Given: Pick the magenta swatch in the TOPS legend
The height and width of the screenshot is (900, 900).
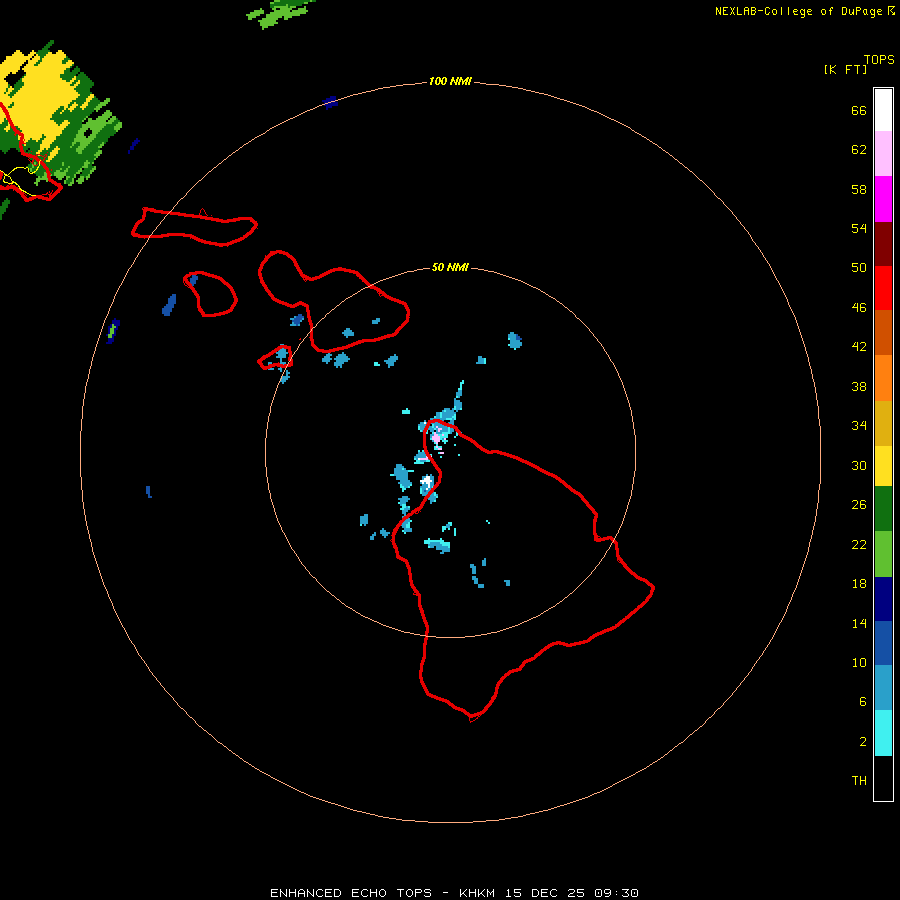Looking at the screenshot, I should tap(883, 199).
